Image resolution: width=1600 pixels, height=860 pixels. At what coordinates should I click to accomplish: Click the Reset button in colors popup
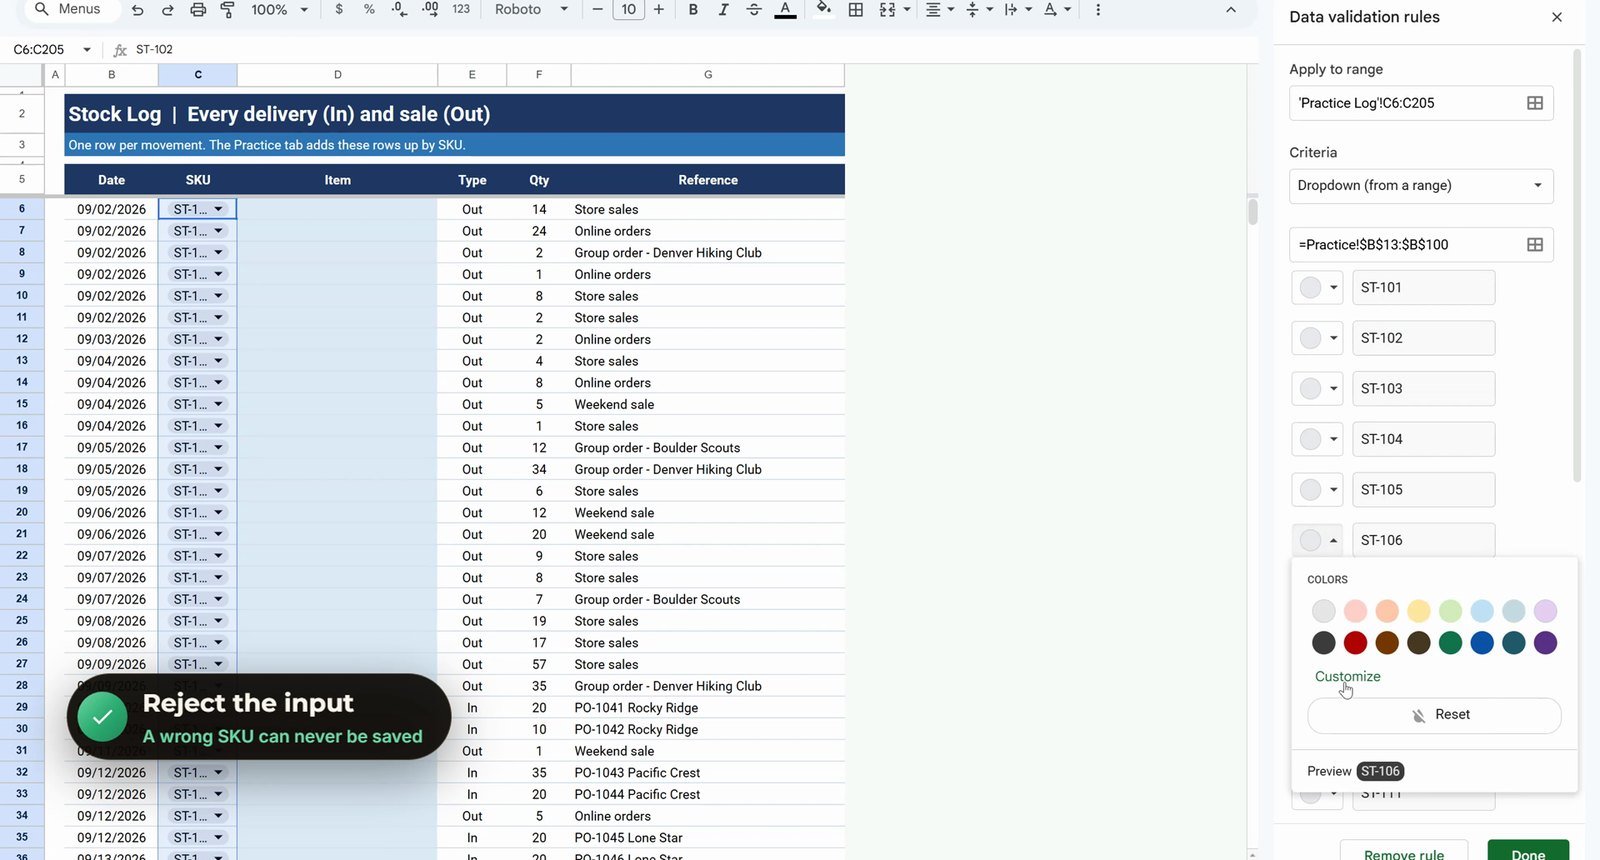click(x=1434, y=715)
